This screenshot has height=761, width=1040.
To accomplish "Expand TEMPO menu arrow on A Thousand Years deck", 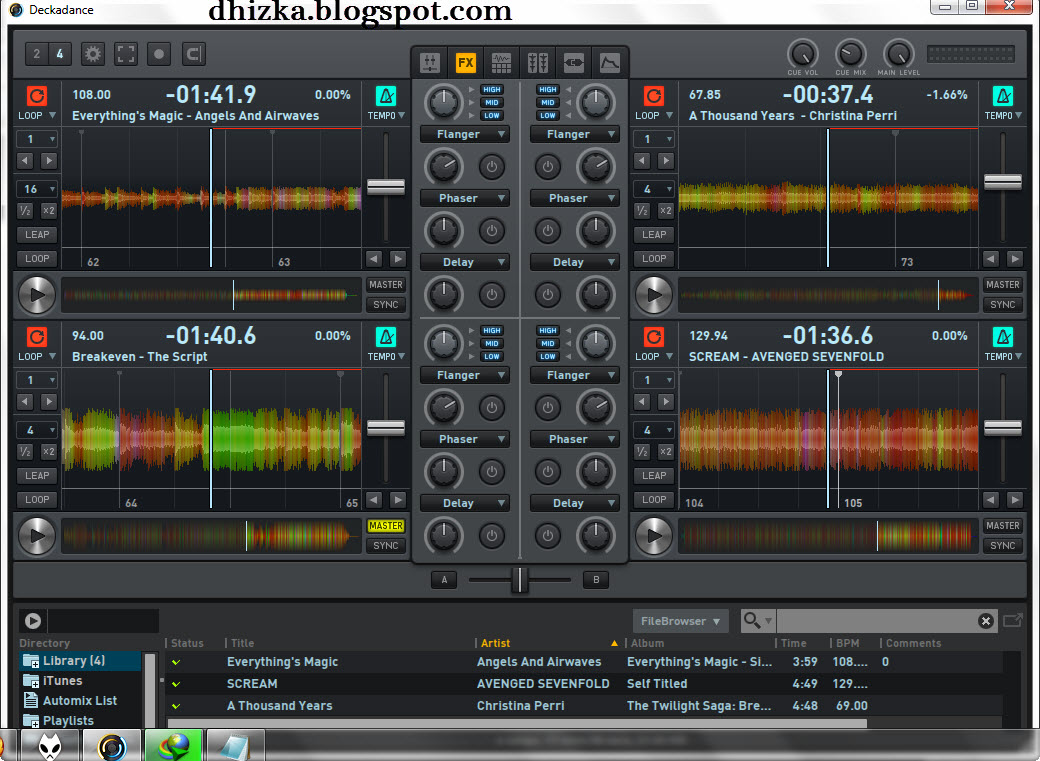I will (1019, 115).
